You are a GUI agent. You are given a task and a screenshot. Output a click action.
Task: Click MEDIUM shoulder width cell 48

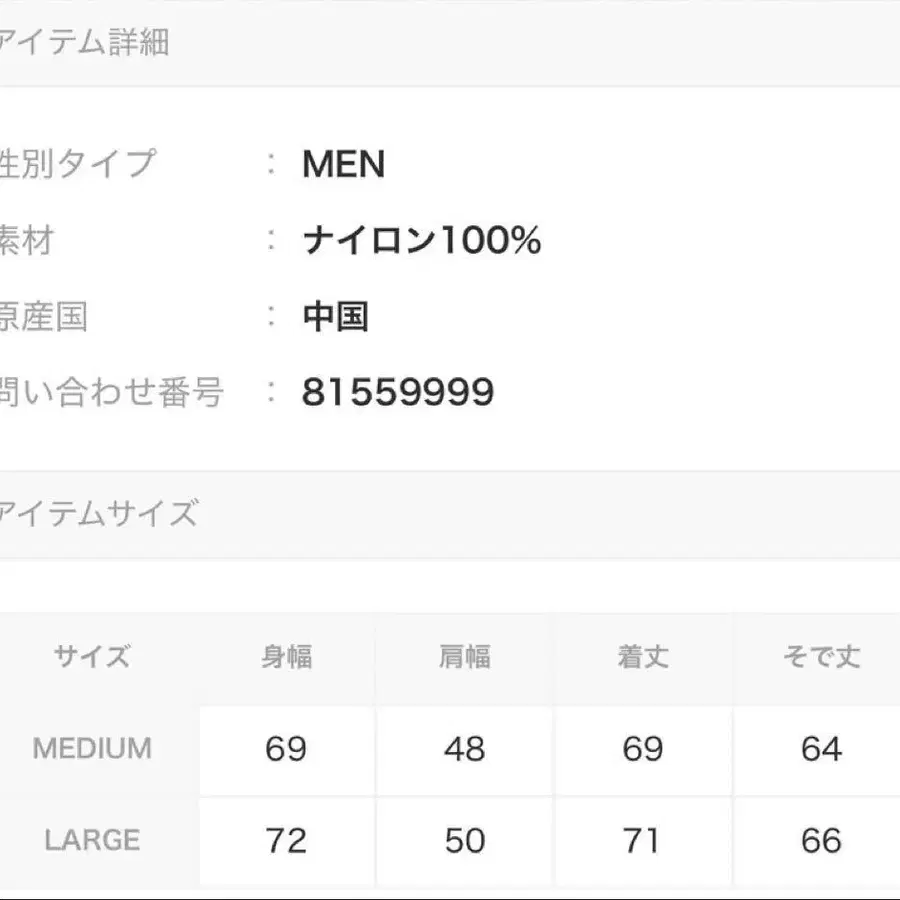tap(465, 749)
